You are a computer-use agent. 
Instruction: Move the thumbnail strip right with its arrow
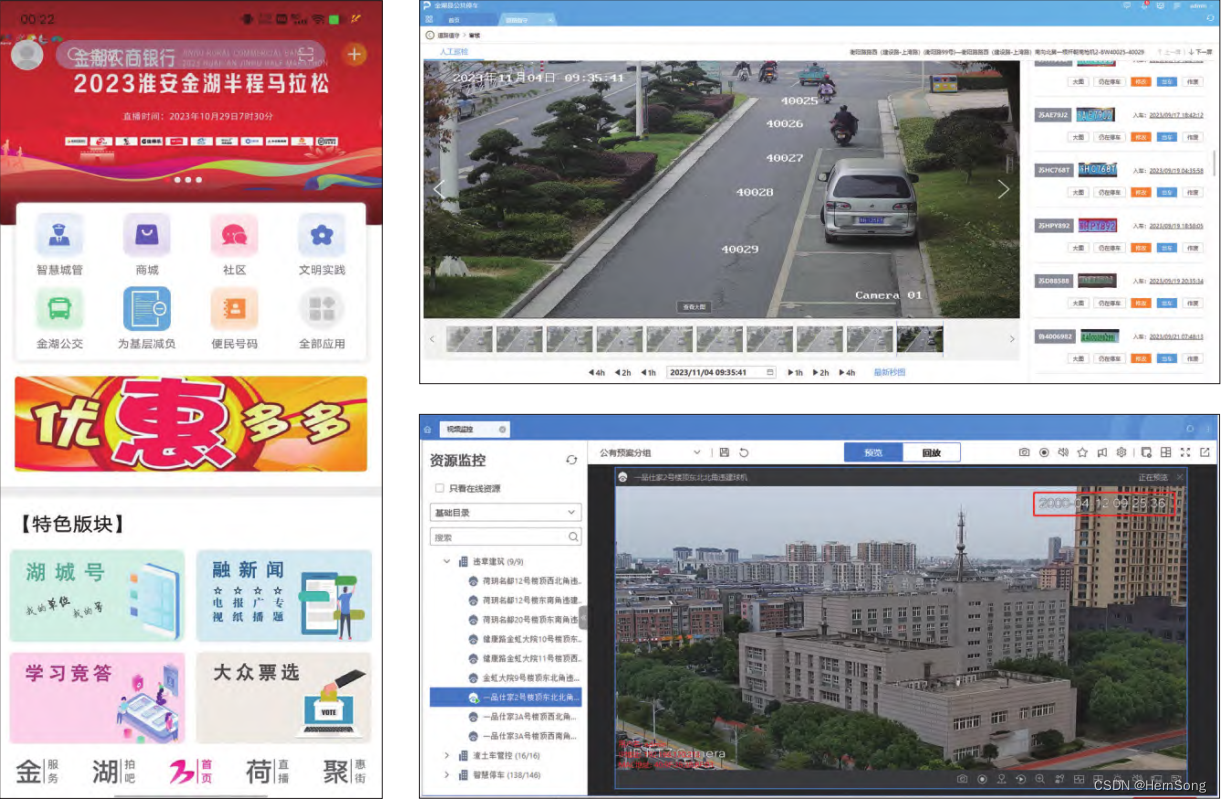[x=1012, y=339]
